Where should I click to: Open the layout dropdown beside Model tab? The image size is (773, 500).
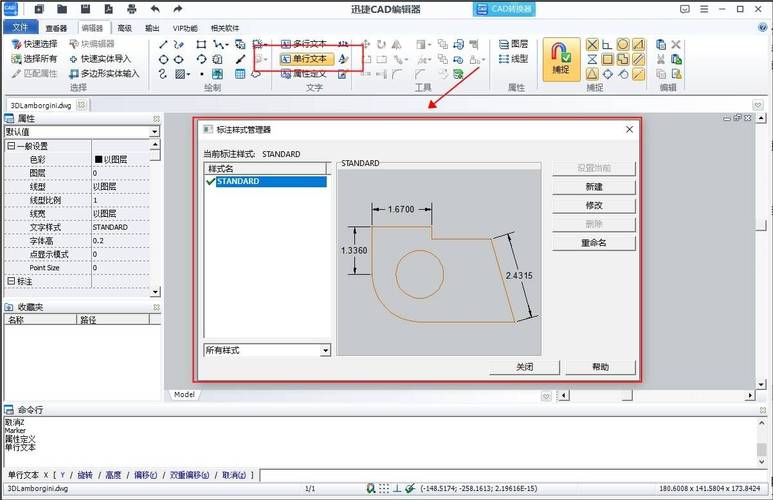pos(546,396)
